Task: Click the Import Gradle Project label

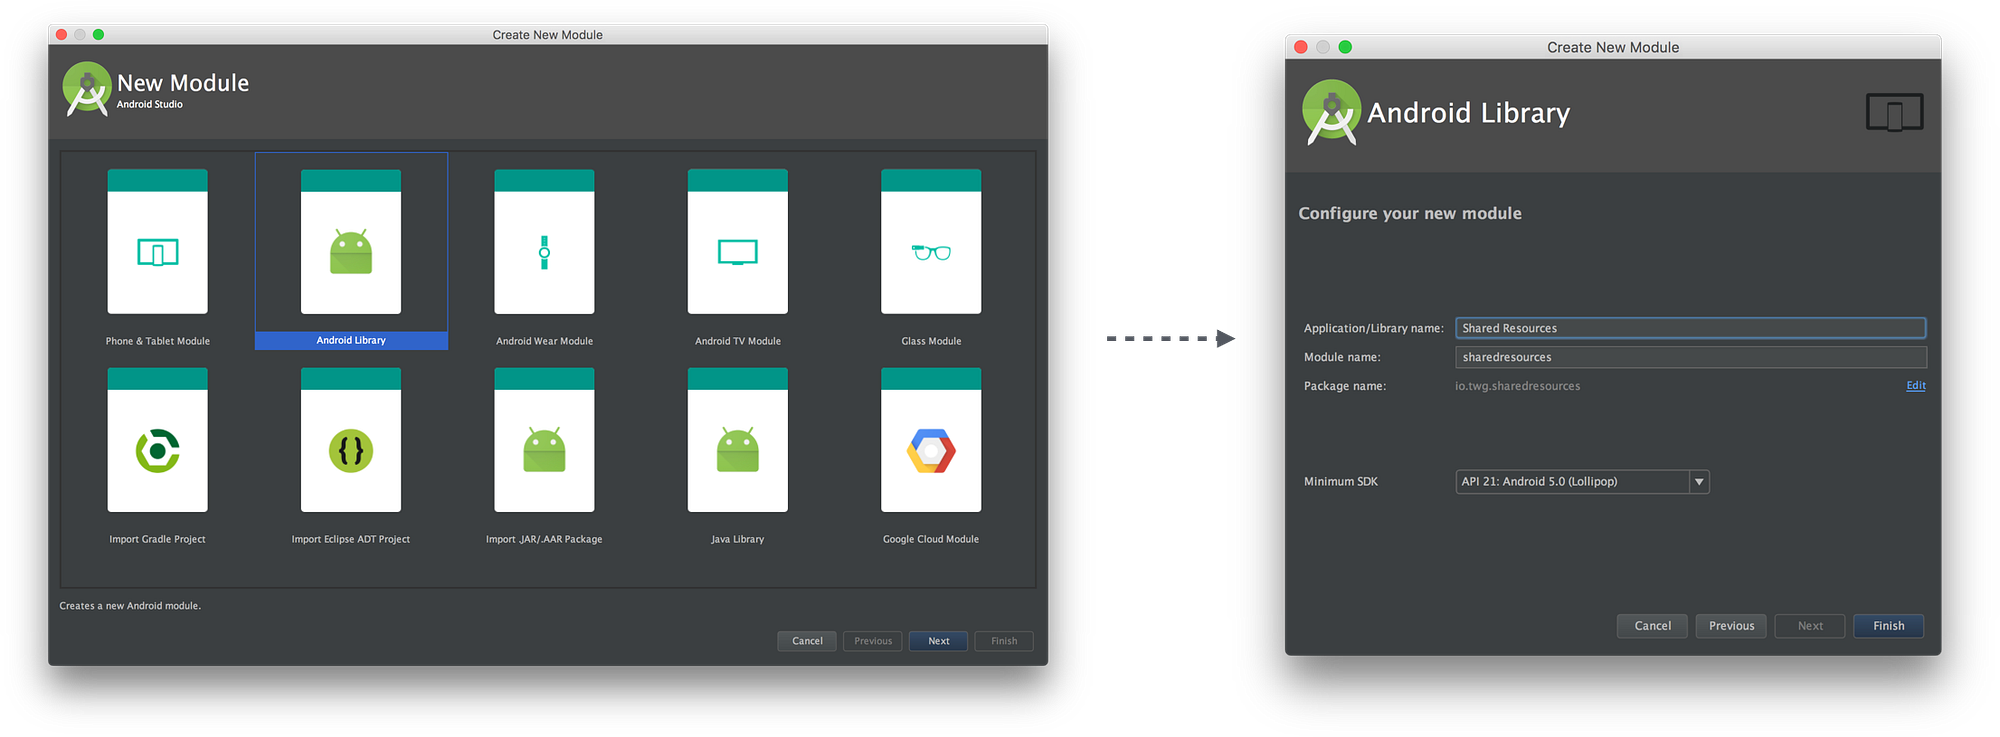Action: [158, 539]
